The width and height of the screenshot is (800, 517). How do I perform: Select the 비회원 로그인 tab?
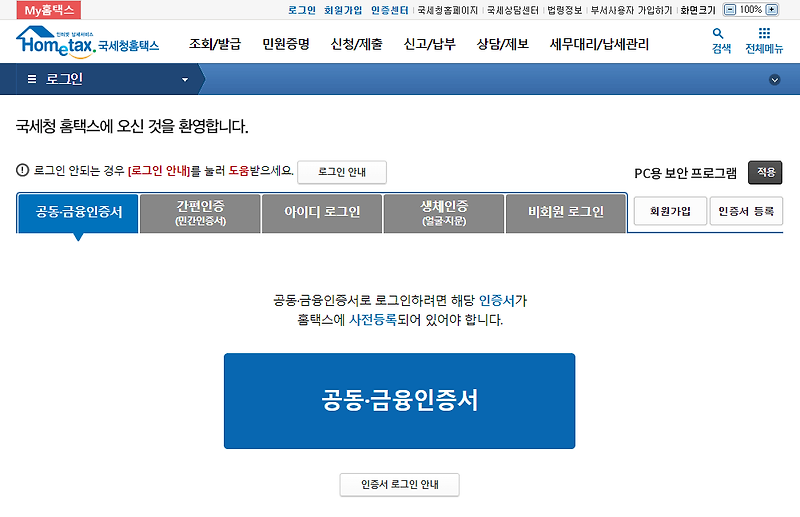coord(566,213)
